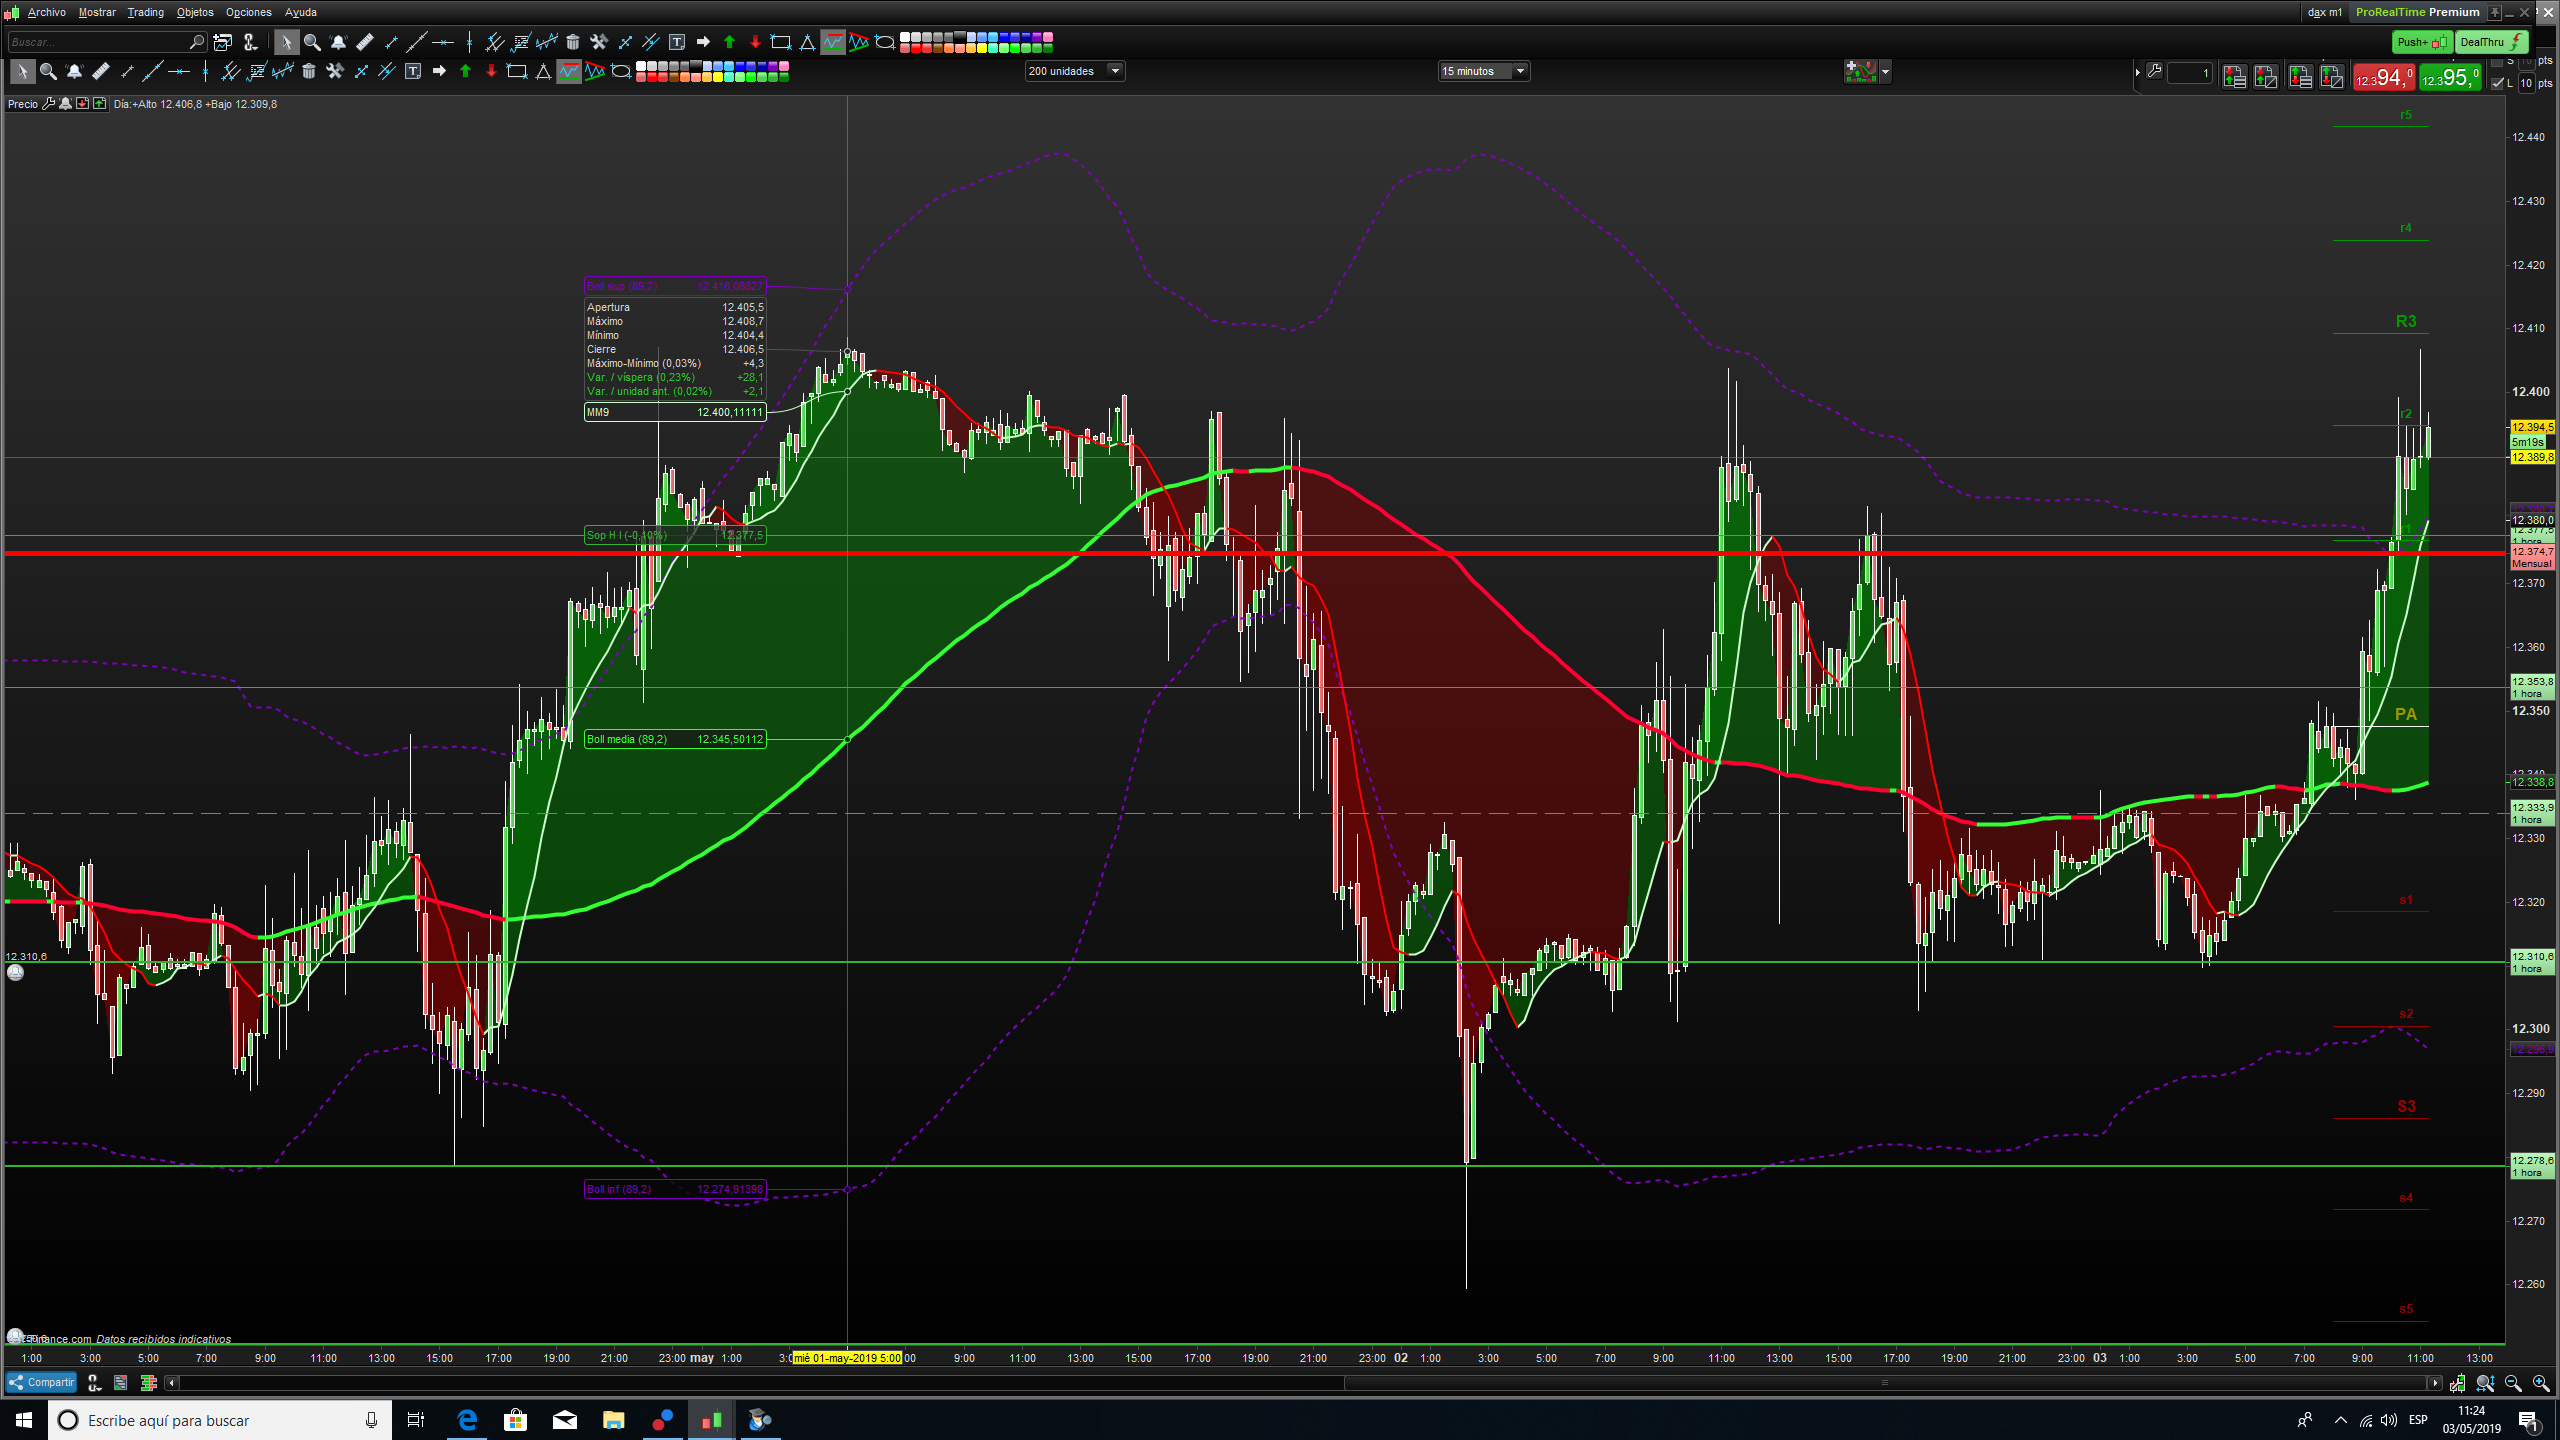Pick the green up arrow drawing tool in the top toolbar

729,42
